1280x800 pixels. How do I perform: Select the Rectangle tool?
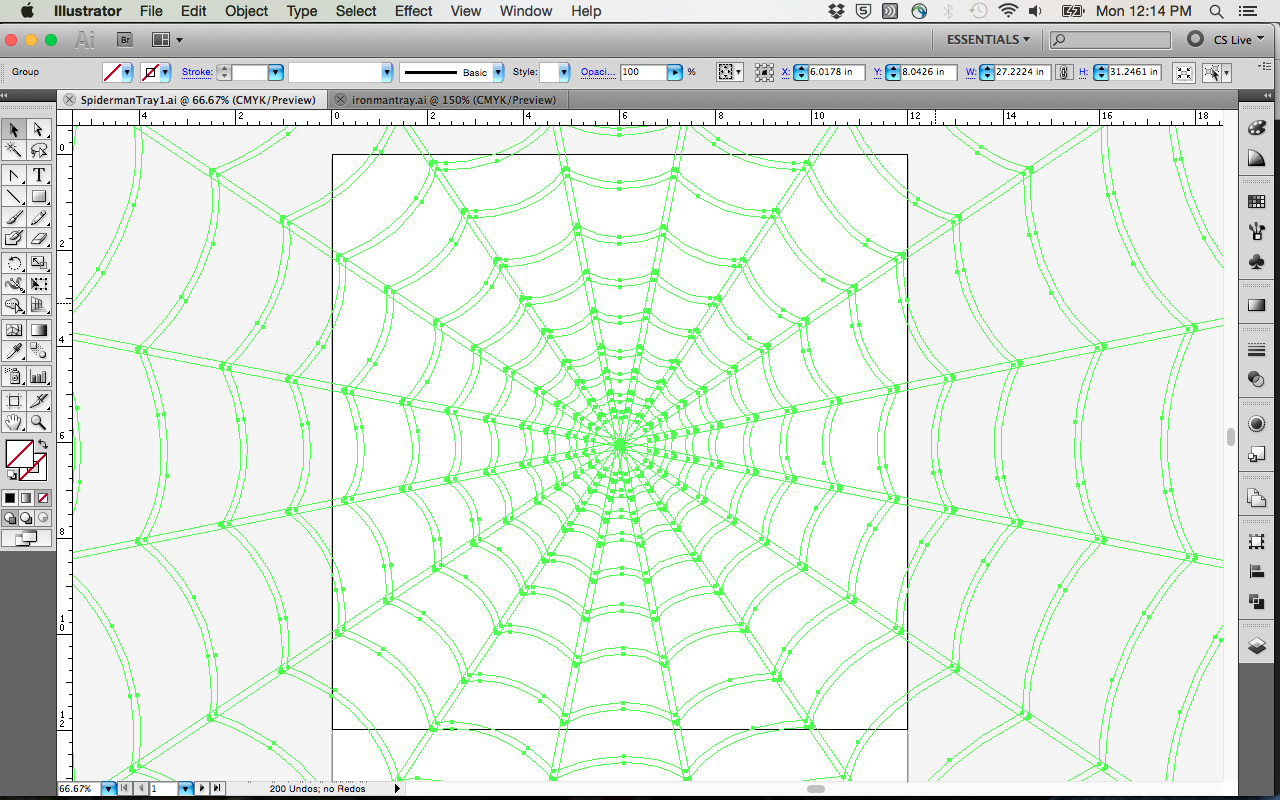click(x=39, y=196)
